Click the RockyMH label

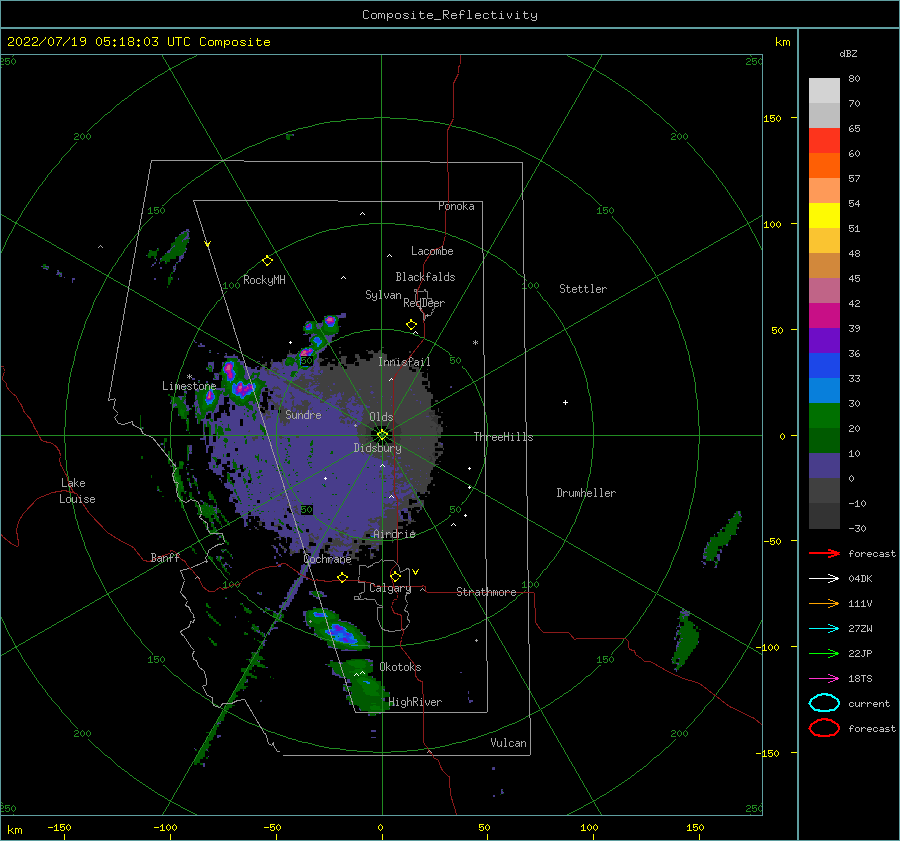click(x=264, y=280)
